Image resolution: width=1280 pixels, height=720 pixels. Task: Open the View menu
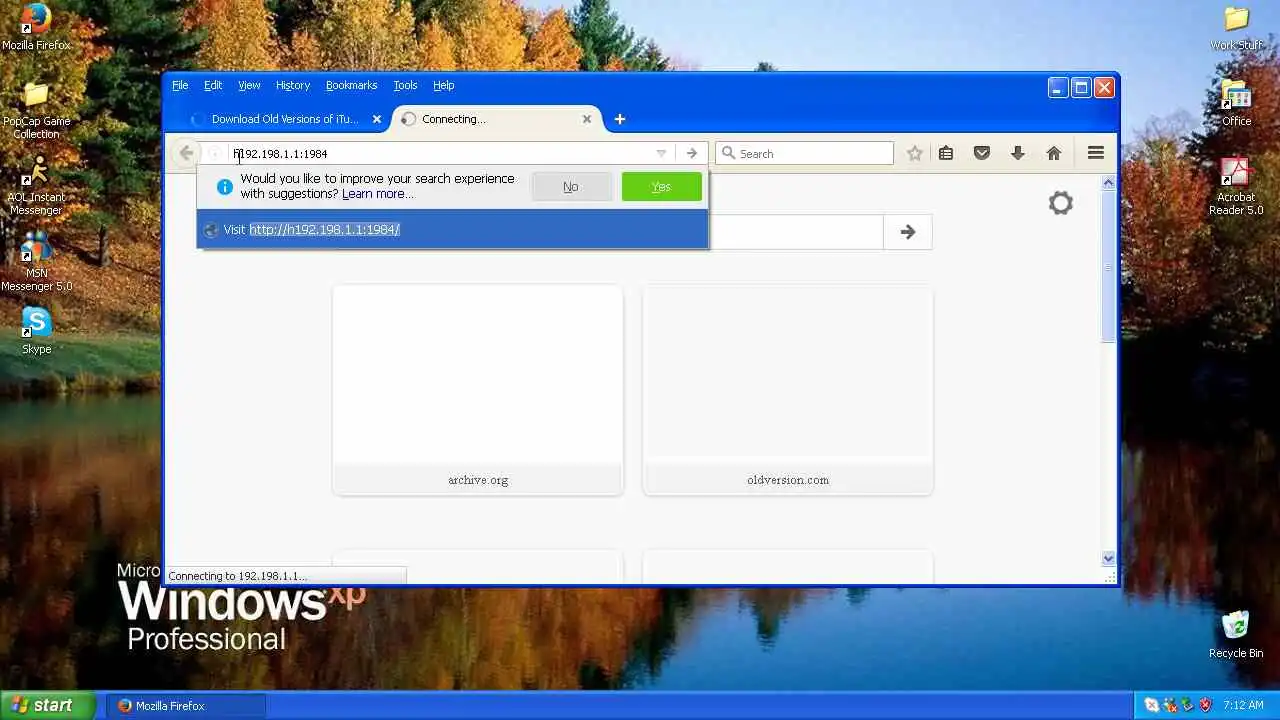249,85
